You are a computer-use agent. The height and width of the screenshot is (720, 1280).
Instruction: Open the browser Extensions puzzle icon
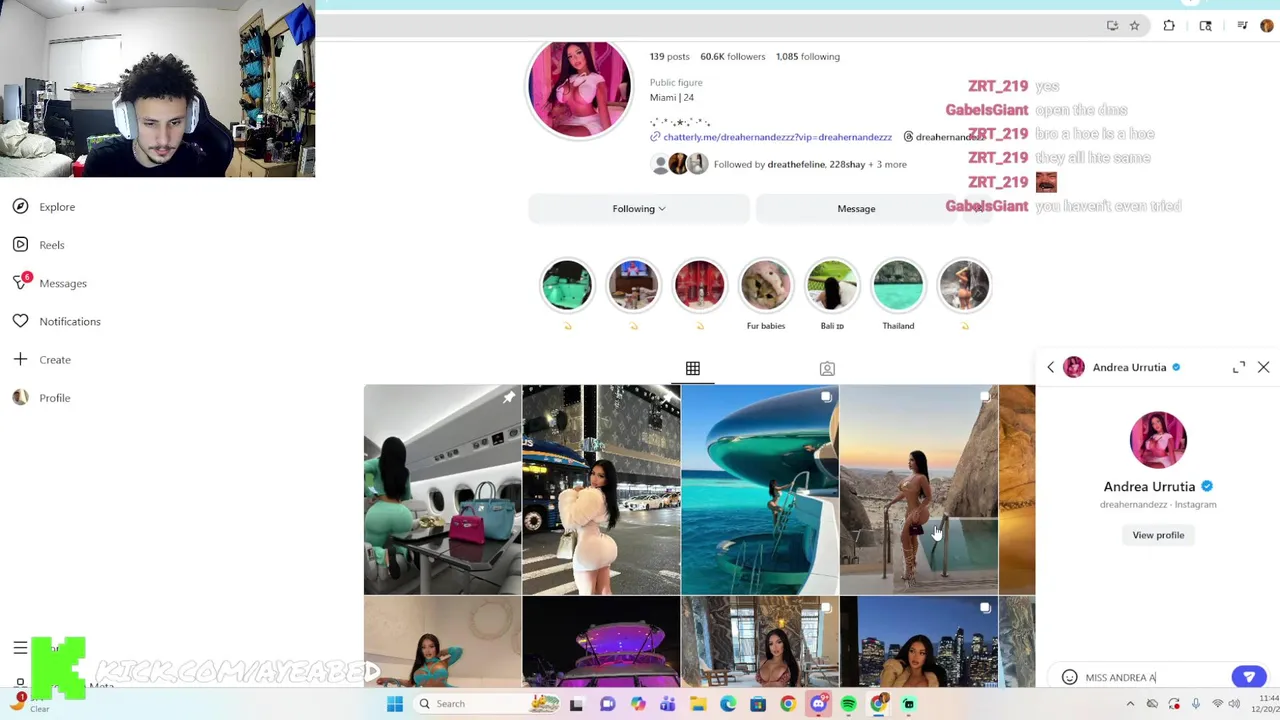tap(1169, 26)
